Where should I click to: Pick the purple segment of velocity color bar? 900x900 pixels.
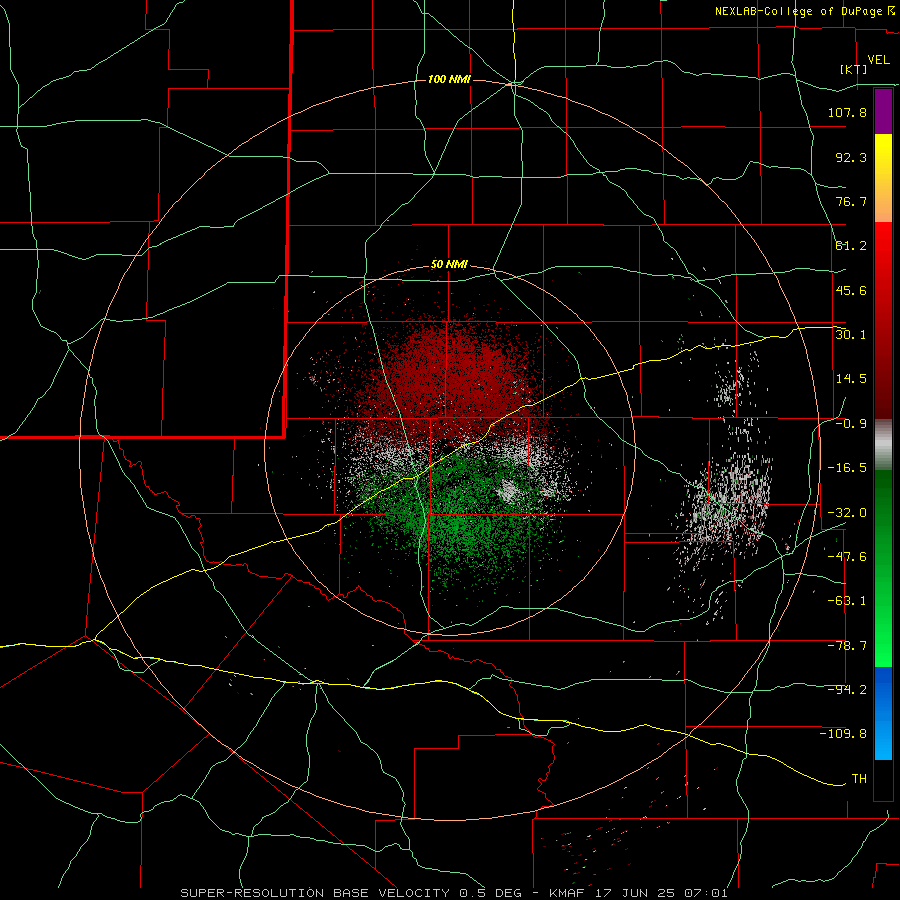click(x=883, y=112)
